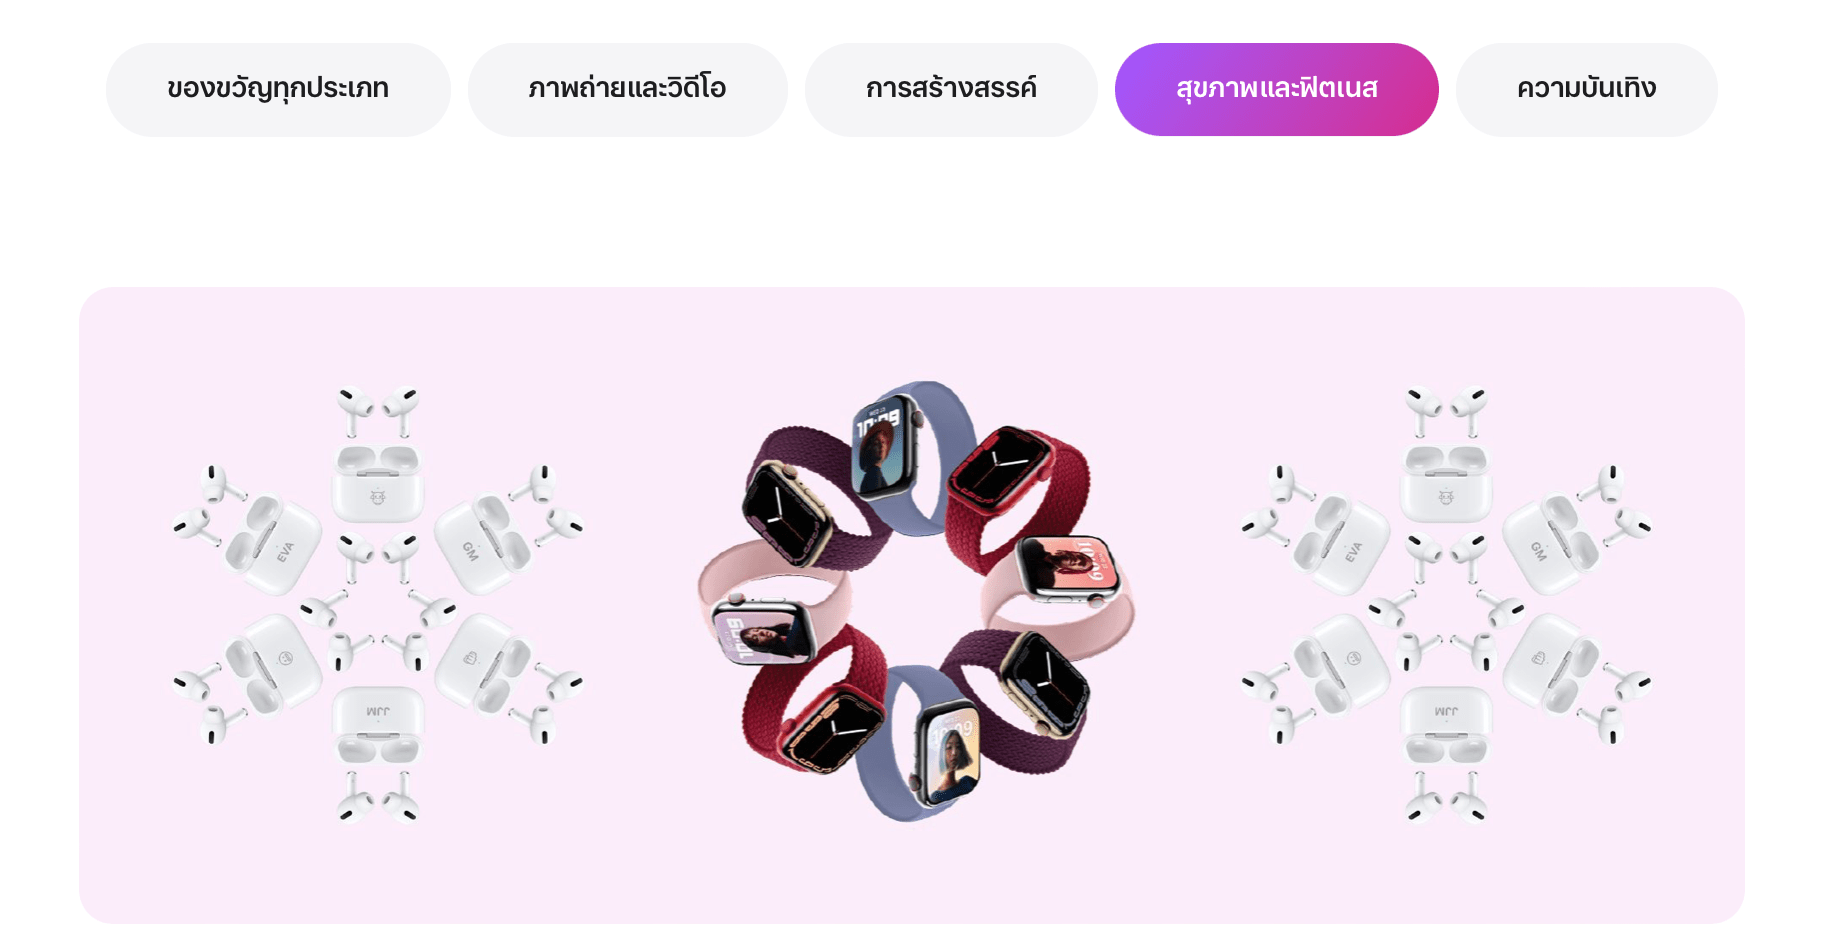The image size is (1828, 948).
Task: Open the การสร้างสรรค์ category tab
Action: pyautogui.click(x=951, y=89)
